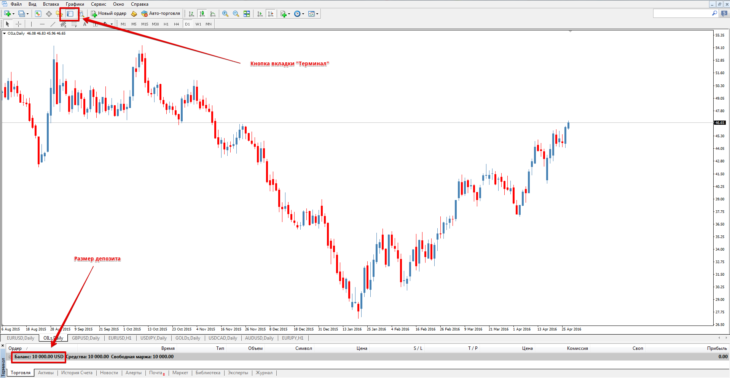730x378 pixels.
Task: Open the Маркет terminal tab
Action: click(x=180, y=373)
